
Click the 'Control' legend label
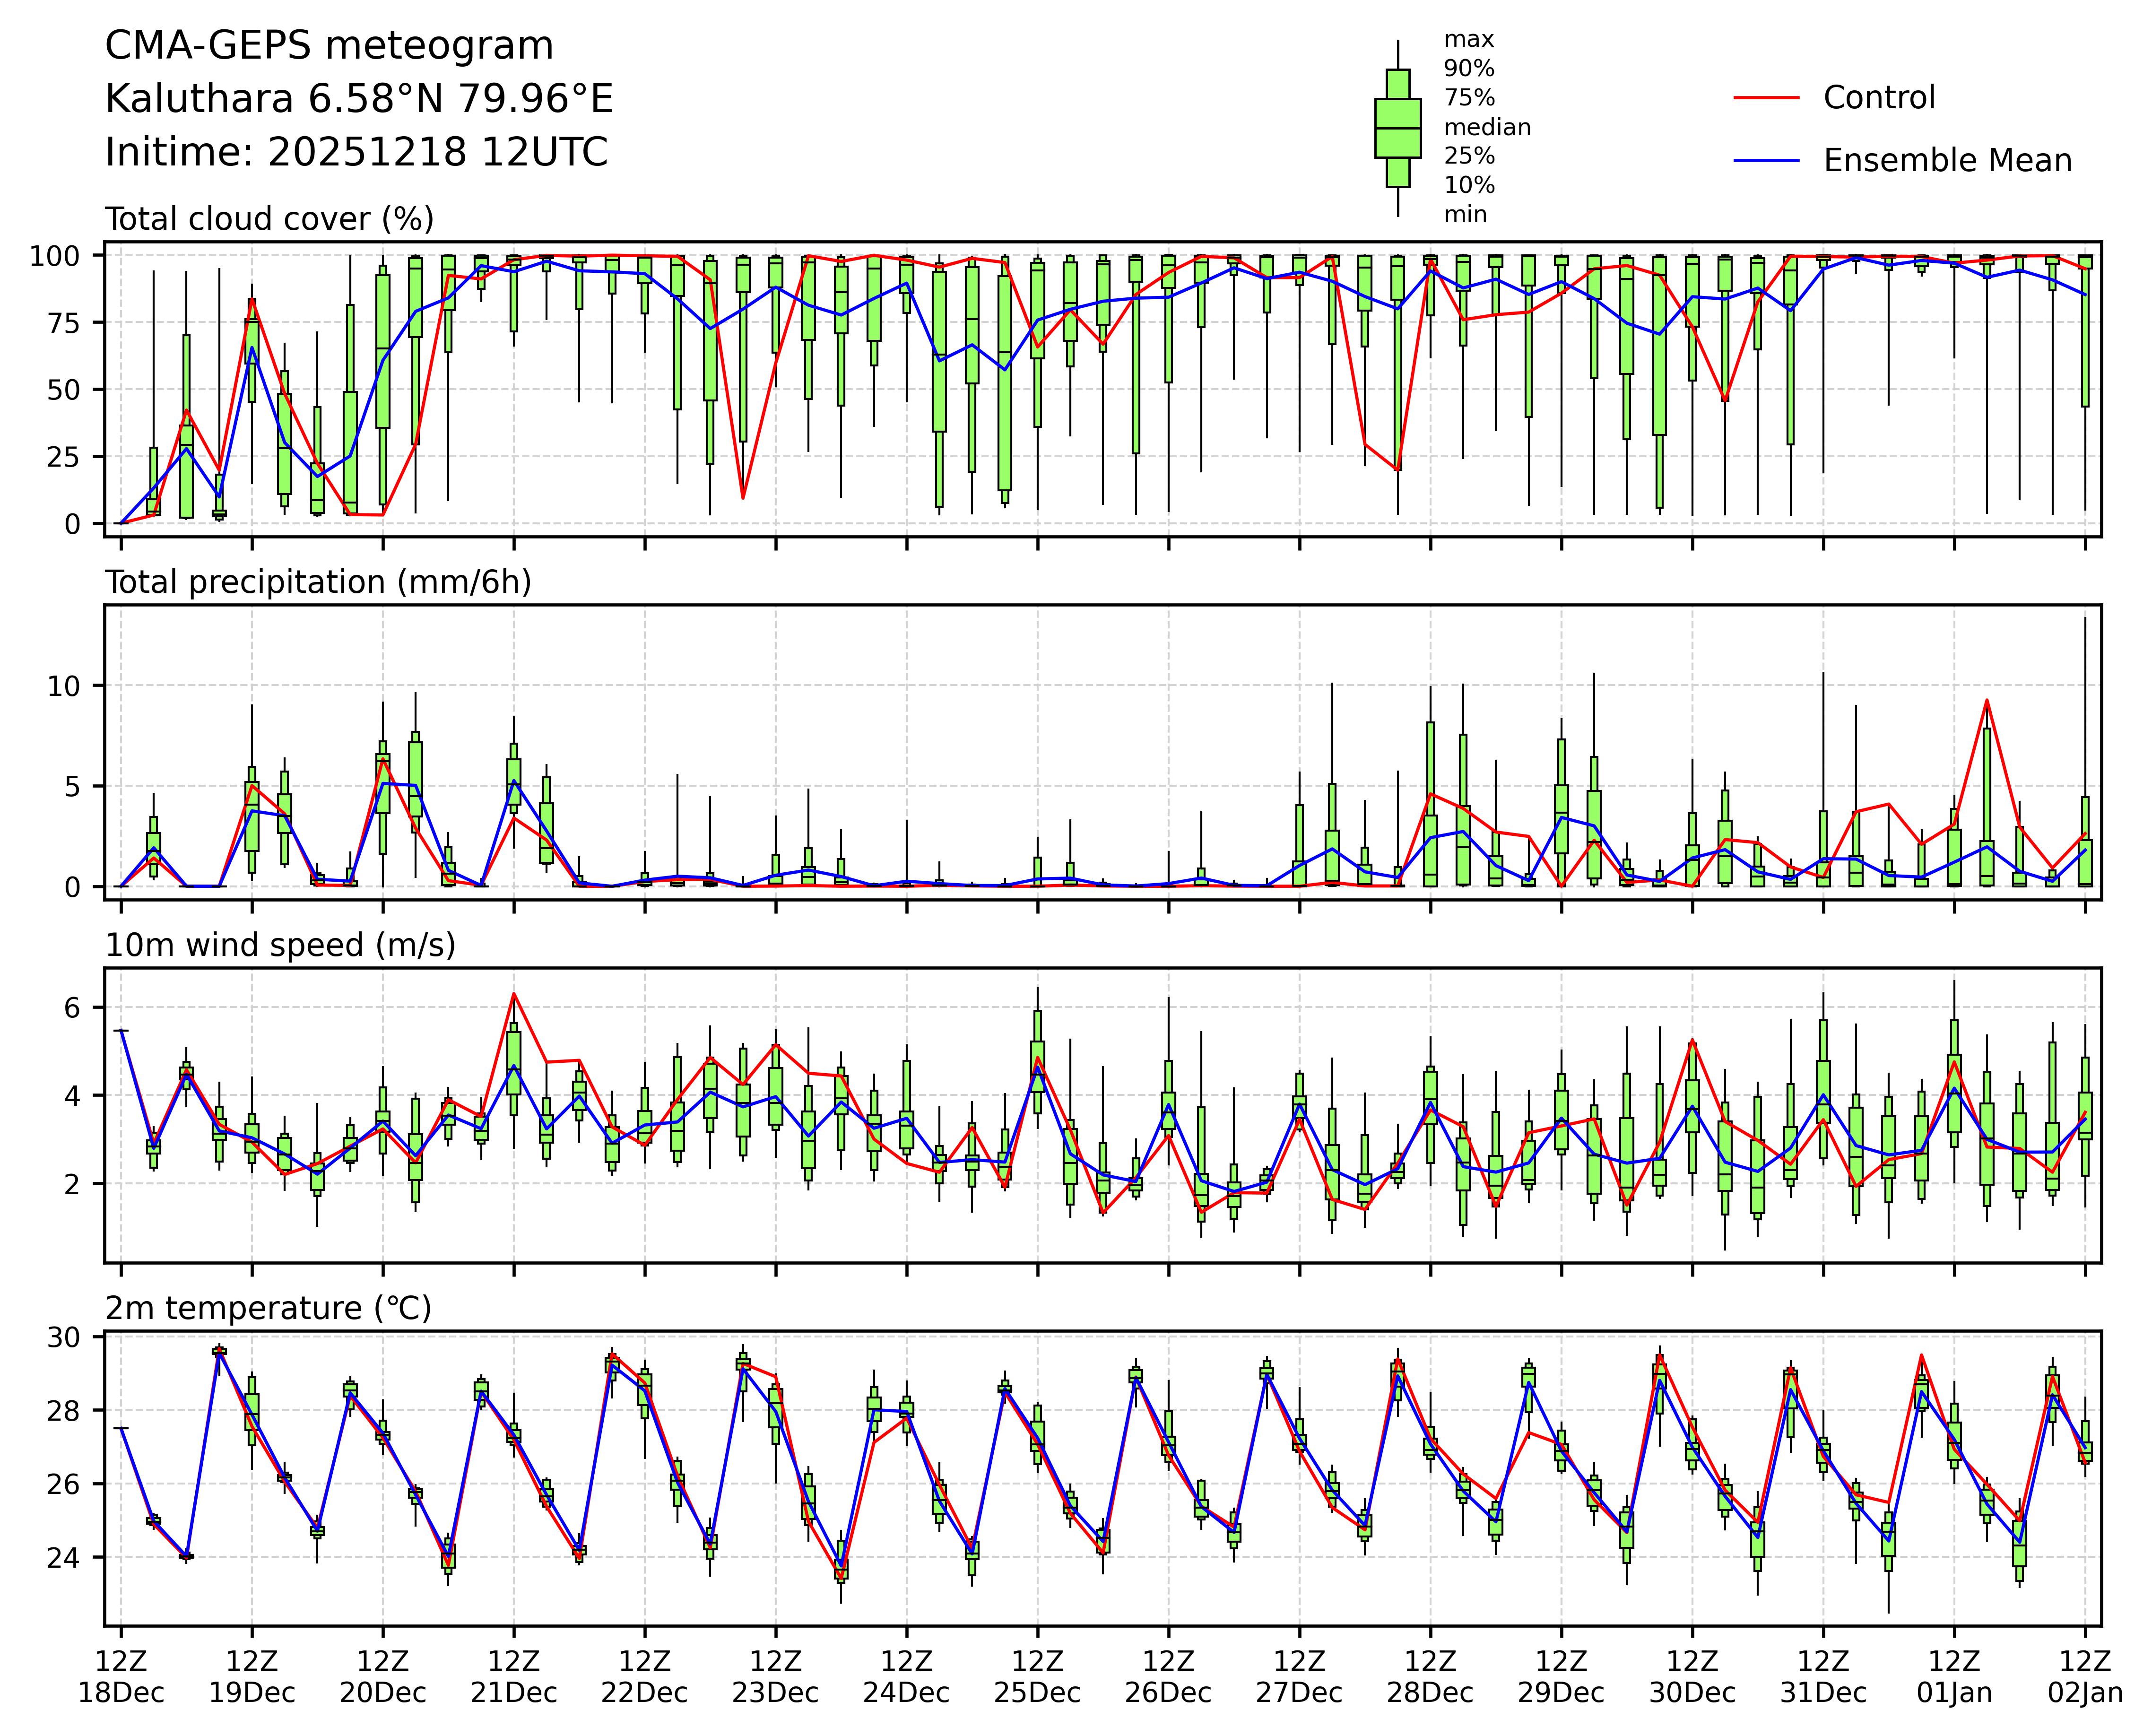1879,98
